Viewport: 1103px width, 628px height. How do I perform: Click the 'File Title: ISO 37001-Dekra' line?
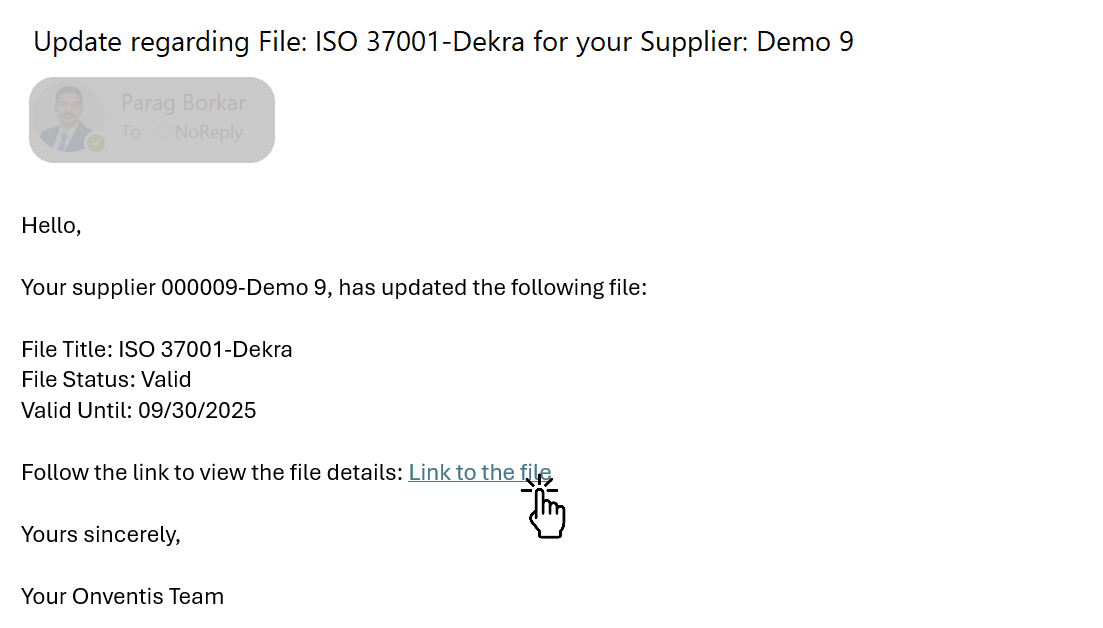(x=157, y=350)
